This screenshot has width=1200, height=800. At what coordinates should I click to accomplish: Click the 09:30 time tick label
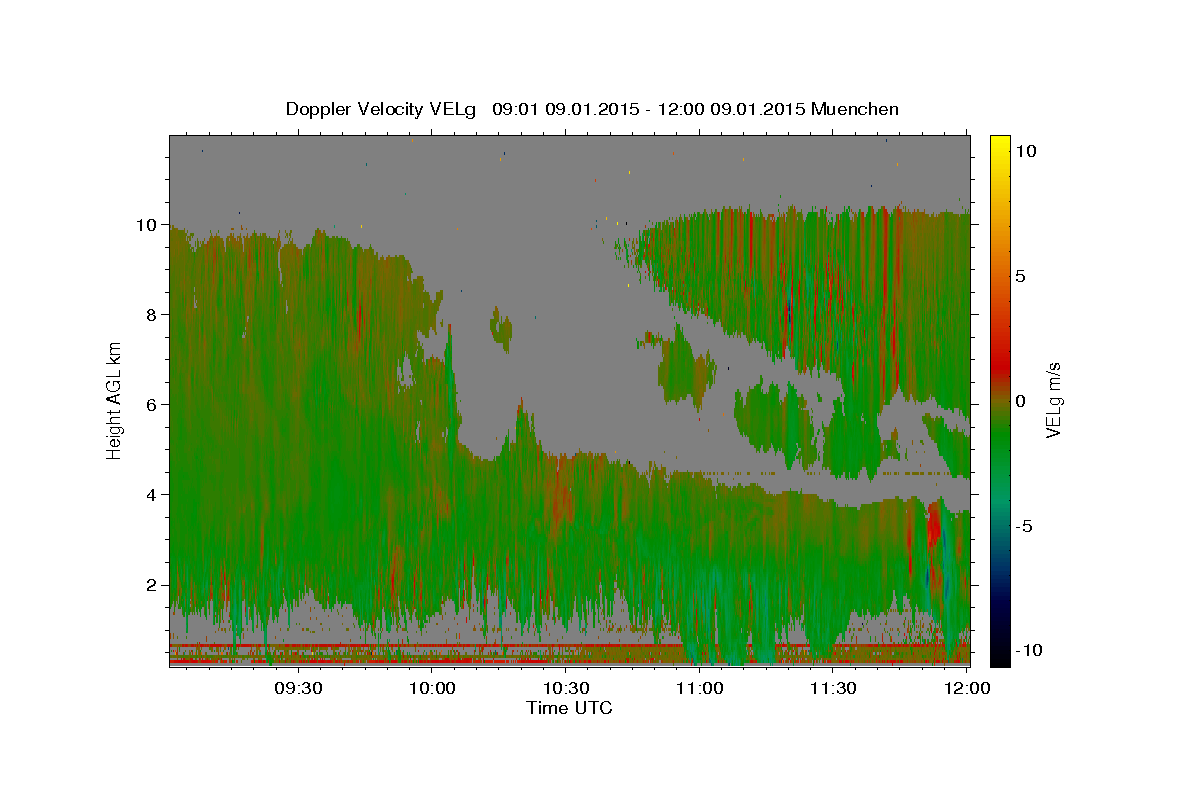(299, 688)
